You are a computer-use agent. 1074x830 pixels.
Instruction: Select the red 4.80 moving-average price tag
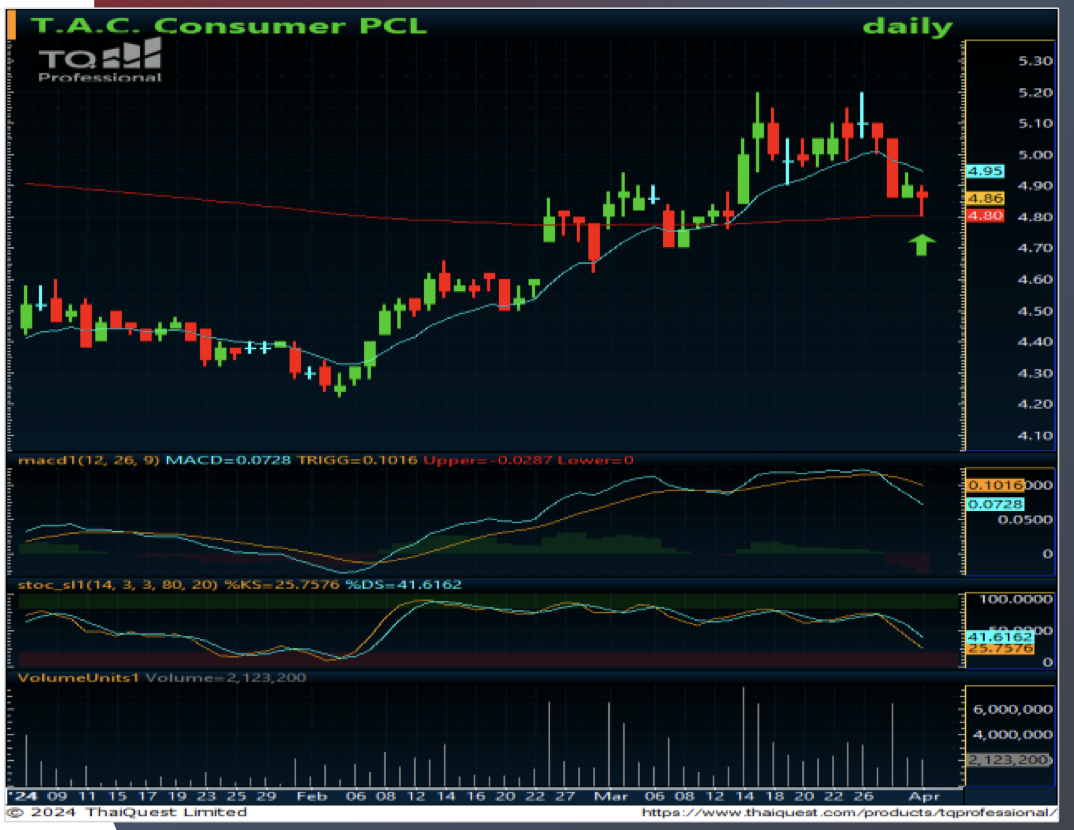pos(985,216)
